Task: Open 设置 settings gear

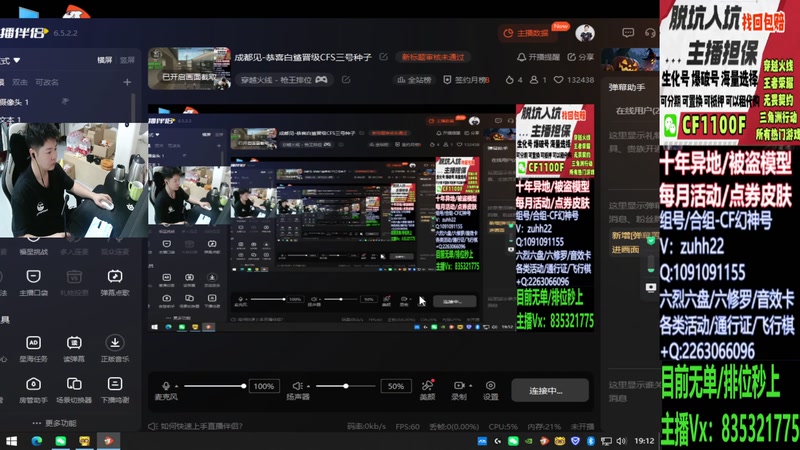Action: (x=490, y=389)
